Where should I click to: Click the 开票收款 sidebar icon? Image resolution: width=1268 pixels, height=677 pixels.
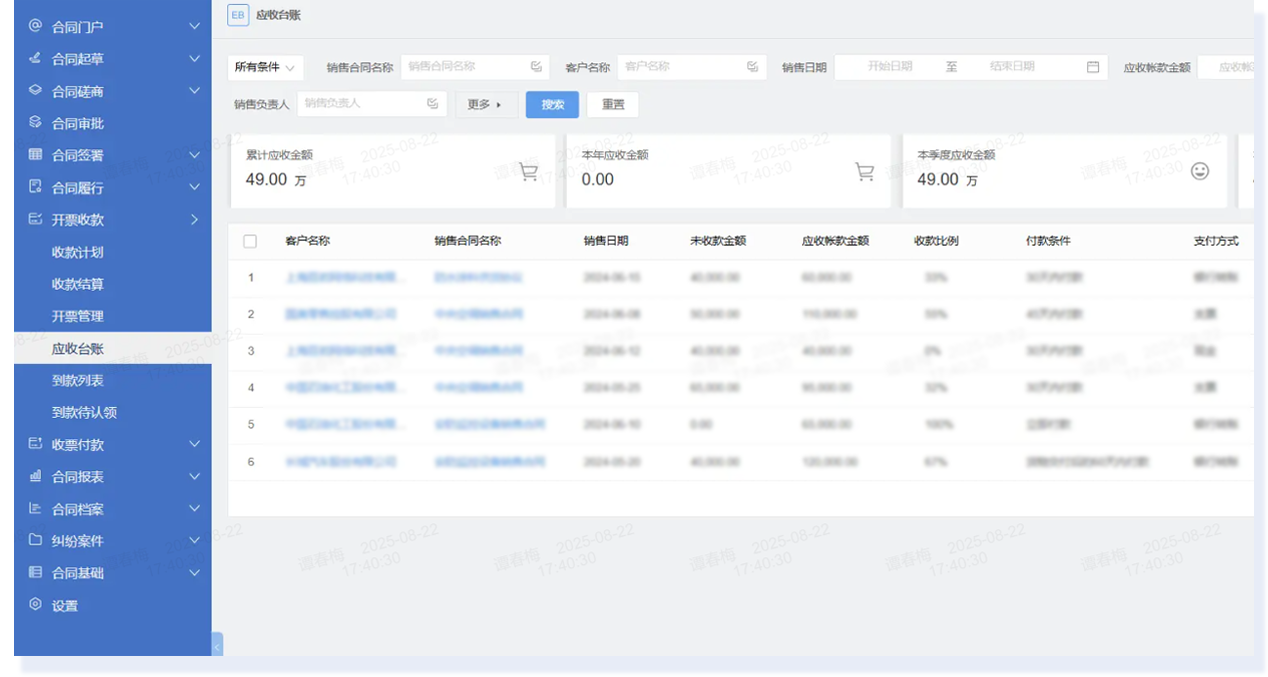click(35, 219)
